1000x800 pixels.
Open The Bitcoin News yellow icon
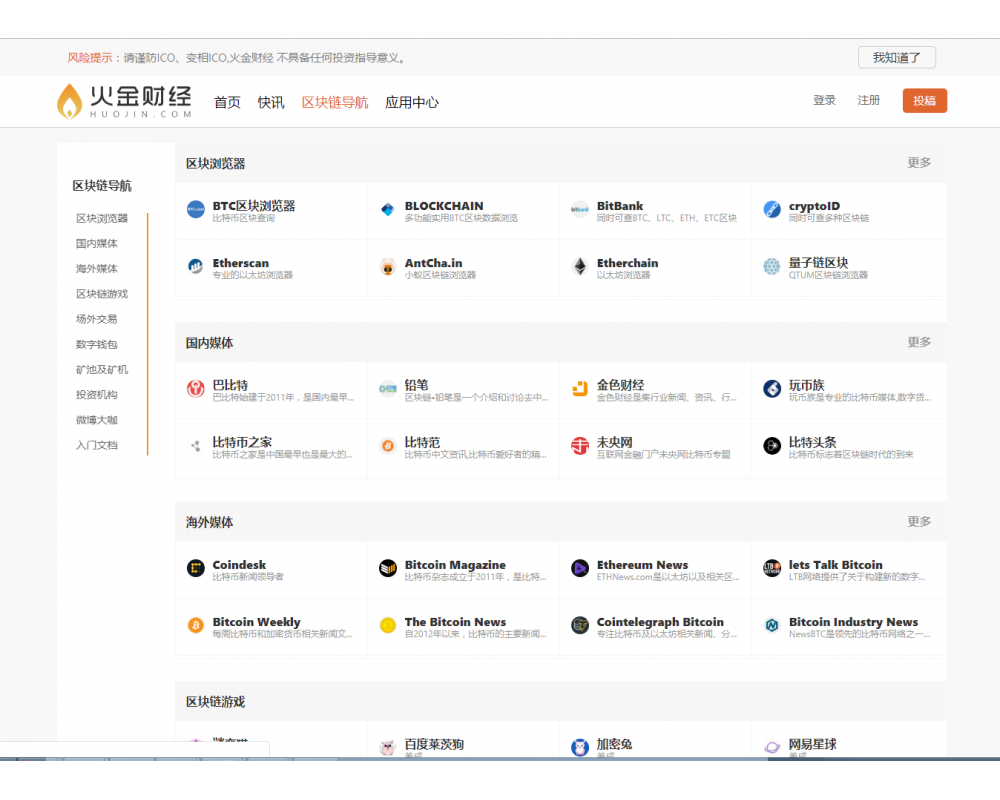[388, 625]
